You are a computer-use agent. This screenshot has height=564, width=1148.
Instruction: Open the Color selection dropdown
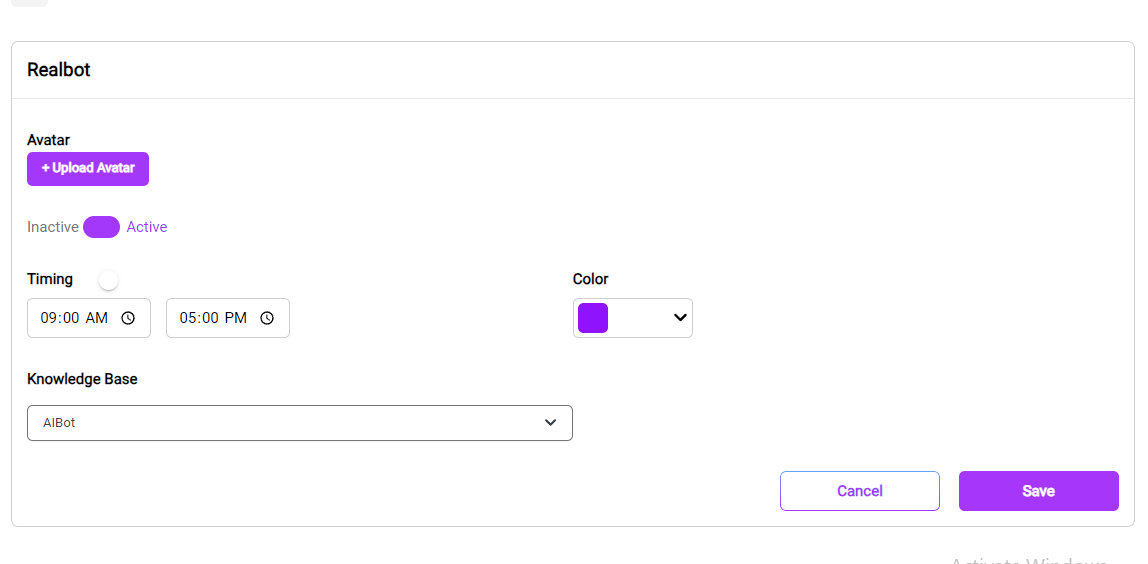tap(633, 318)
